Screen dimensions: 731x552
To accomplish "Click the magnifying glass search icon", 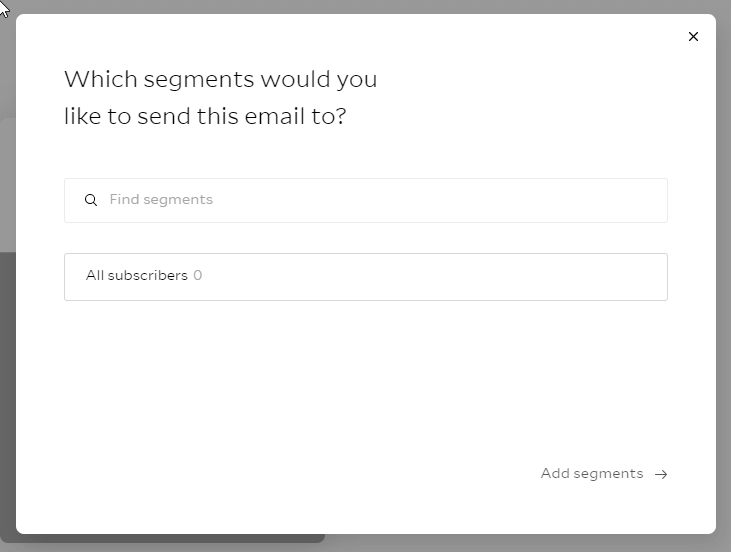I will 91,200.
